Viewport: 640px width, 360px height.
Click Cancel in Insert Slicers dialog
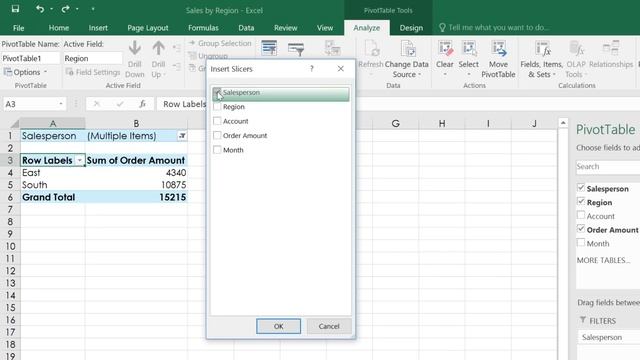pos(329,326)
